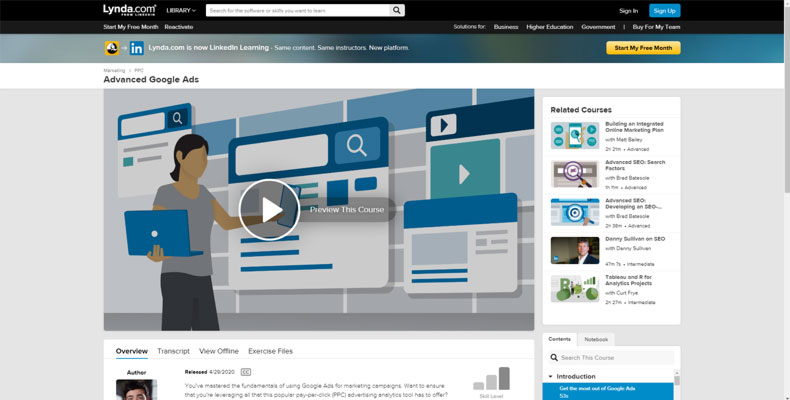Click the author photo thumbnail
This screenshot has height=400, width=790.
click(x=137, y=389)
